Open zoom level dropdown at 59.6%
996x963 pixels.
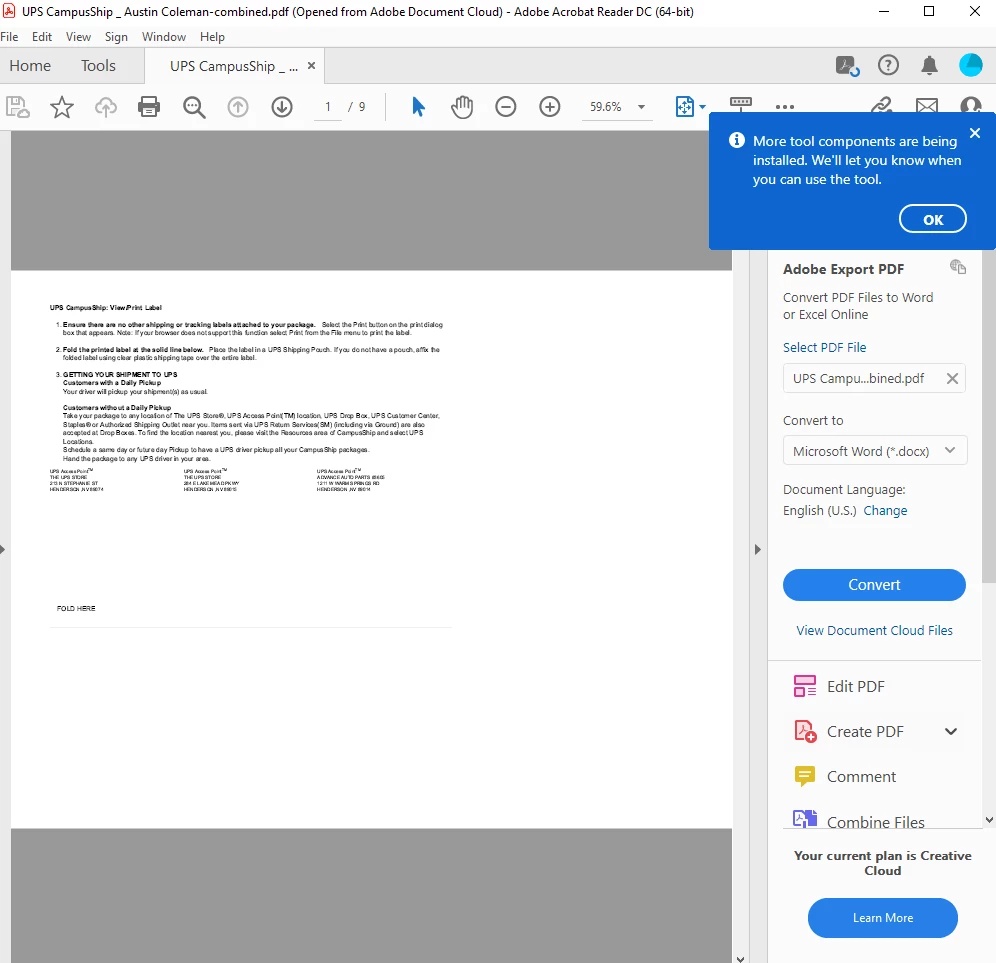[x=641, y=107]
